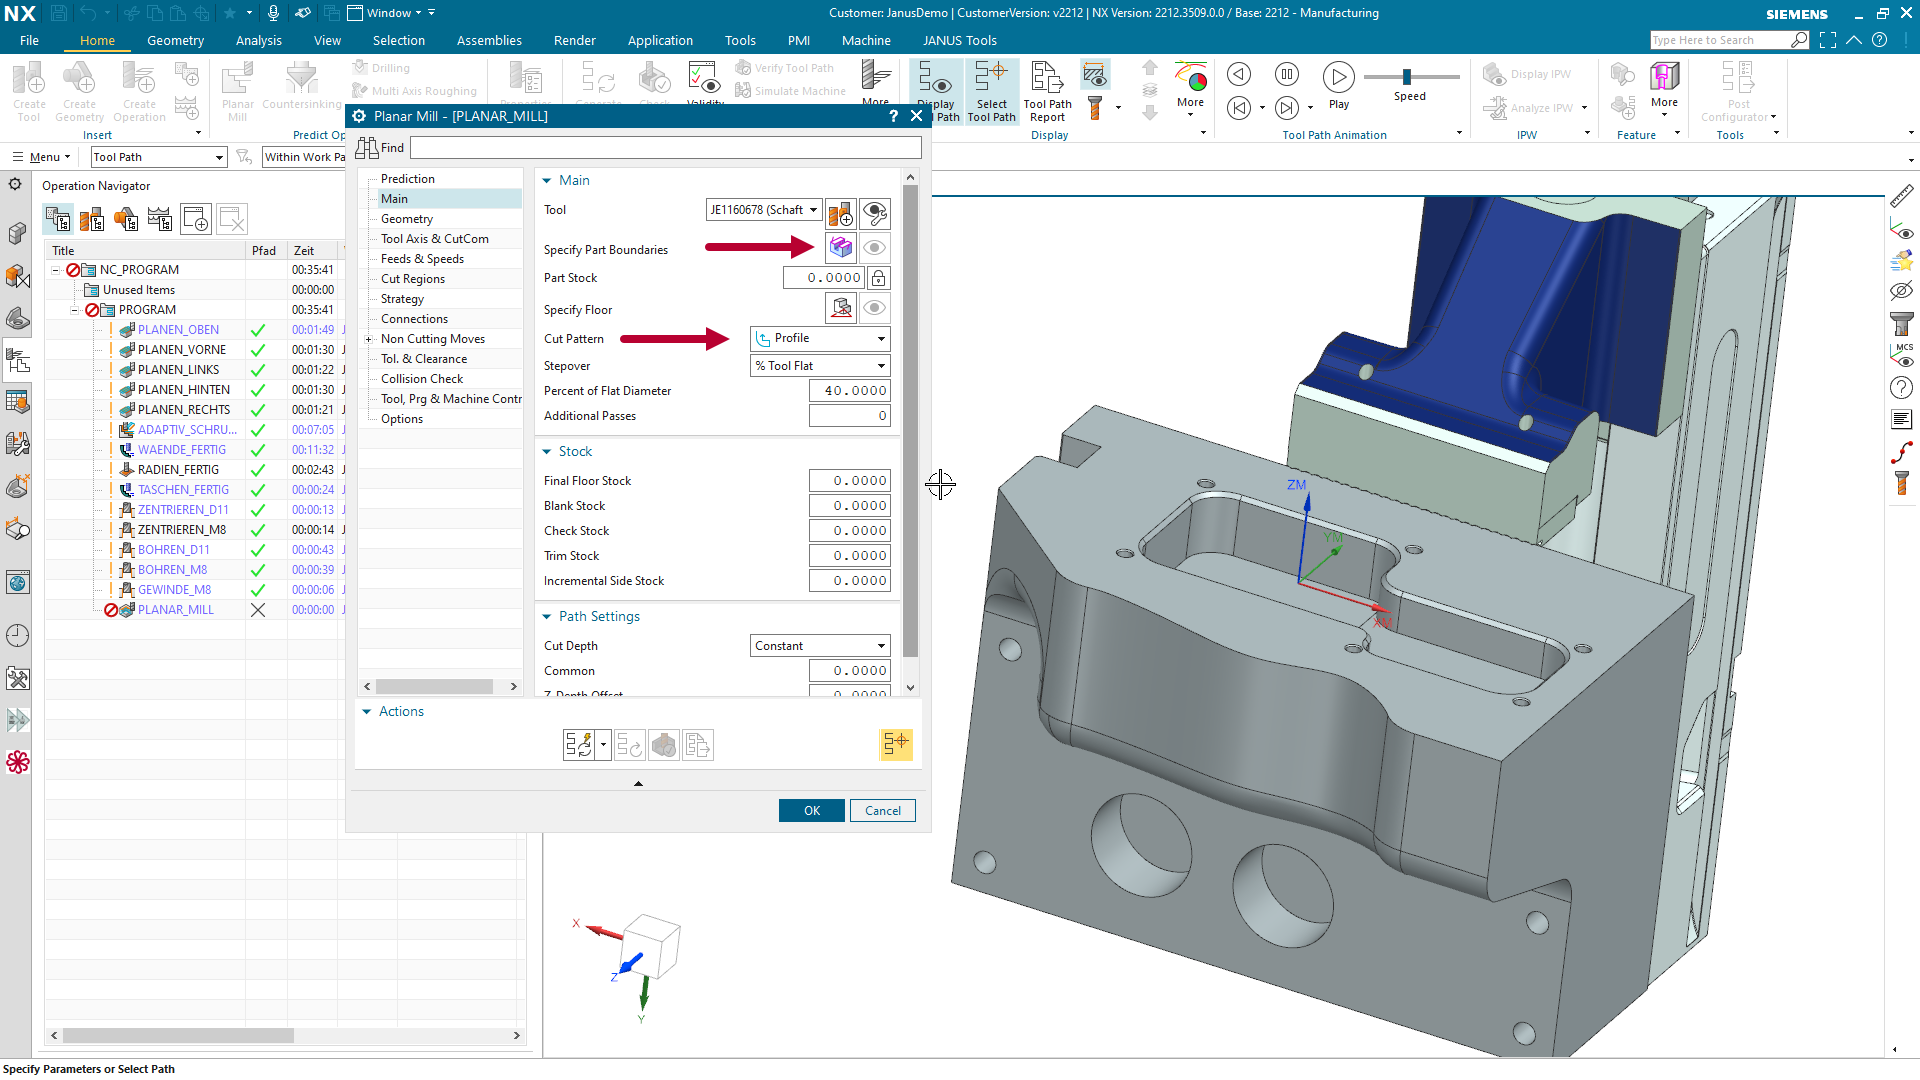Click the Percent of Flat Diameter field
This screenshot has width=1920, height=1080.
click(850, 391)
